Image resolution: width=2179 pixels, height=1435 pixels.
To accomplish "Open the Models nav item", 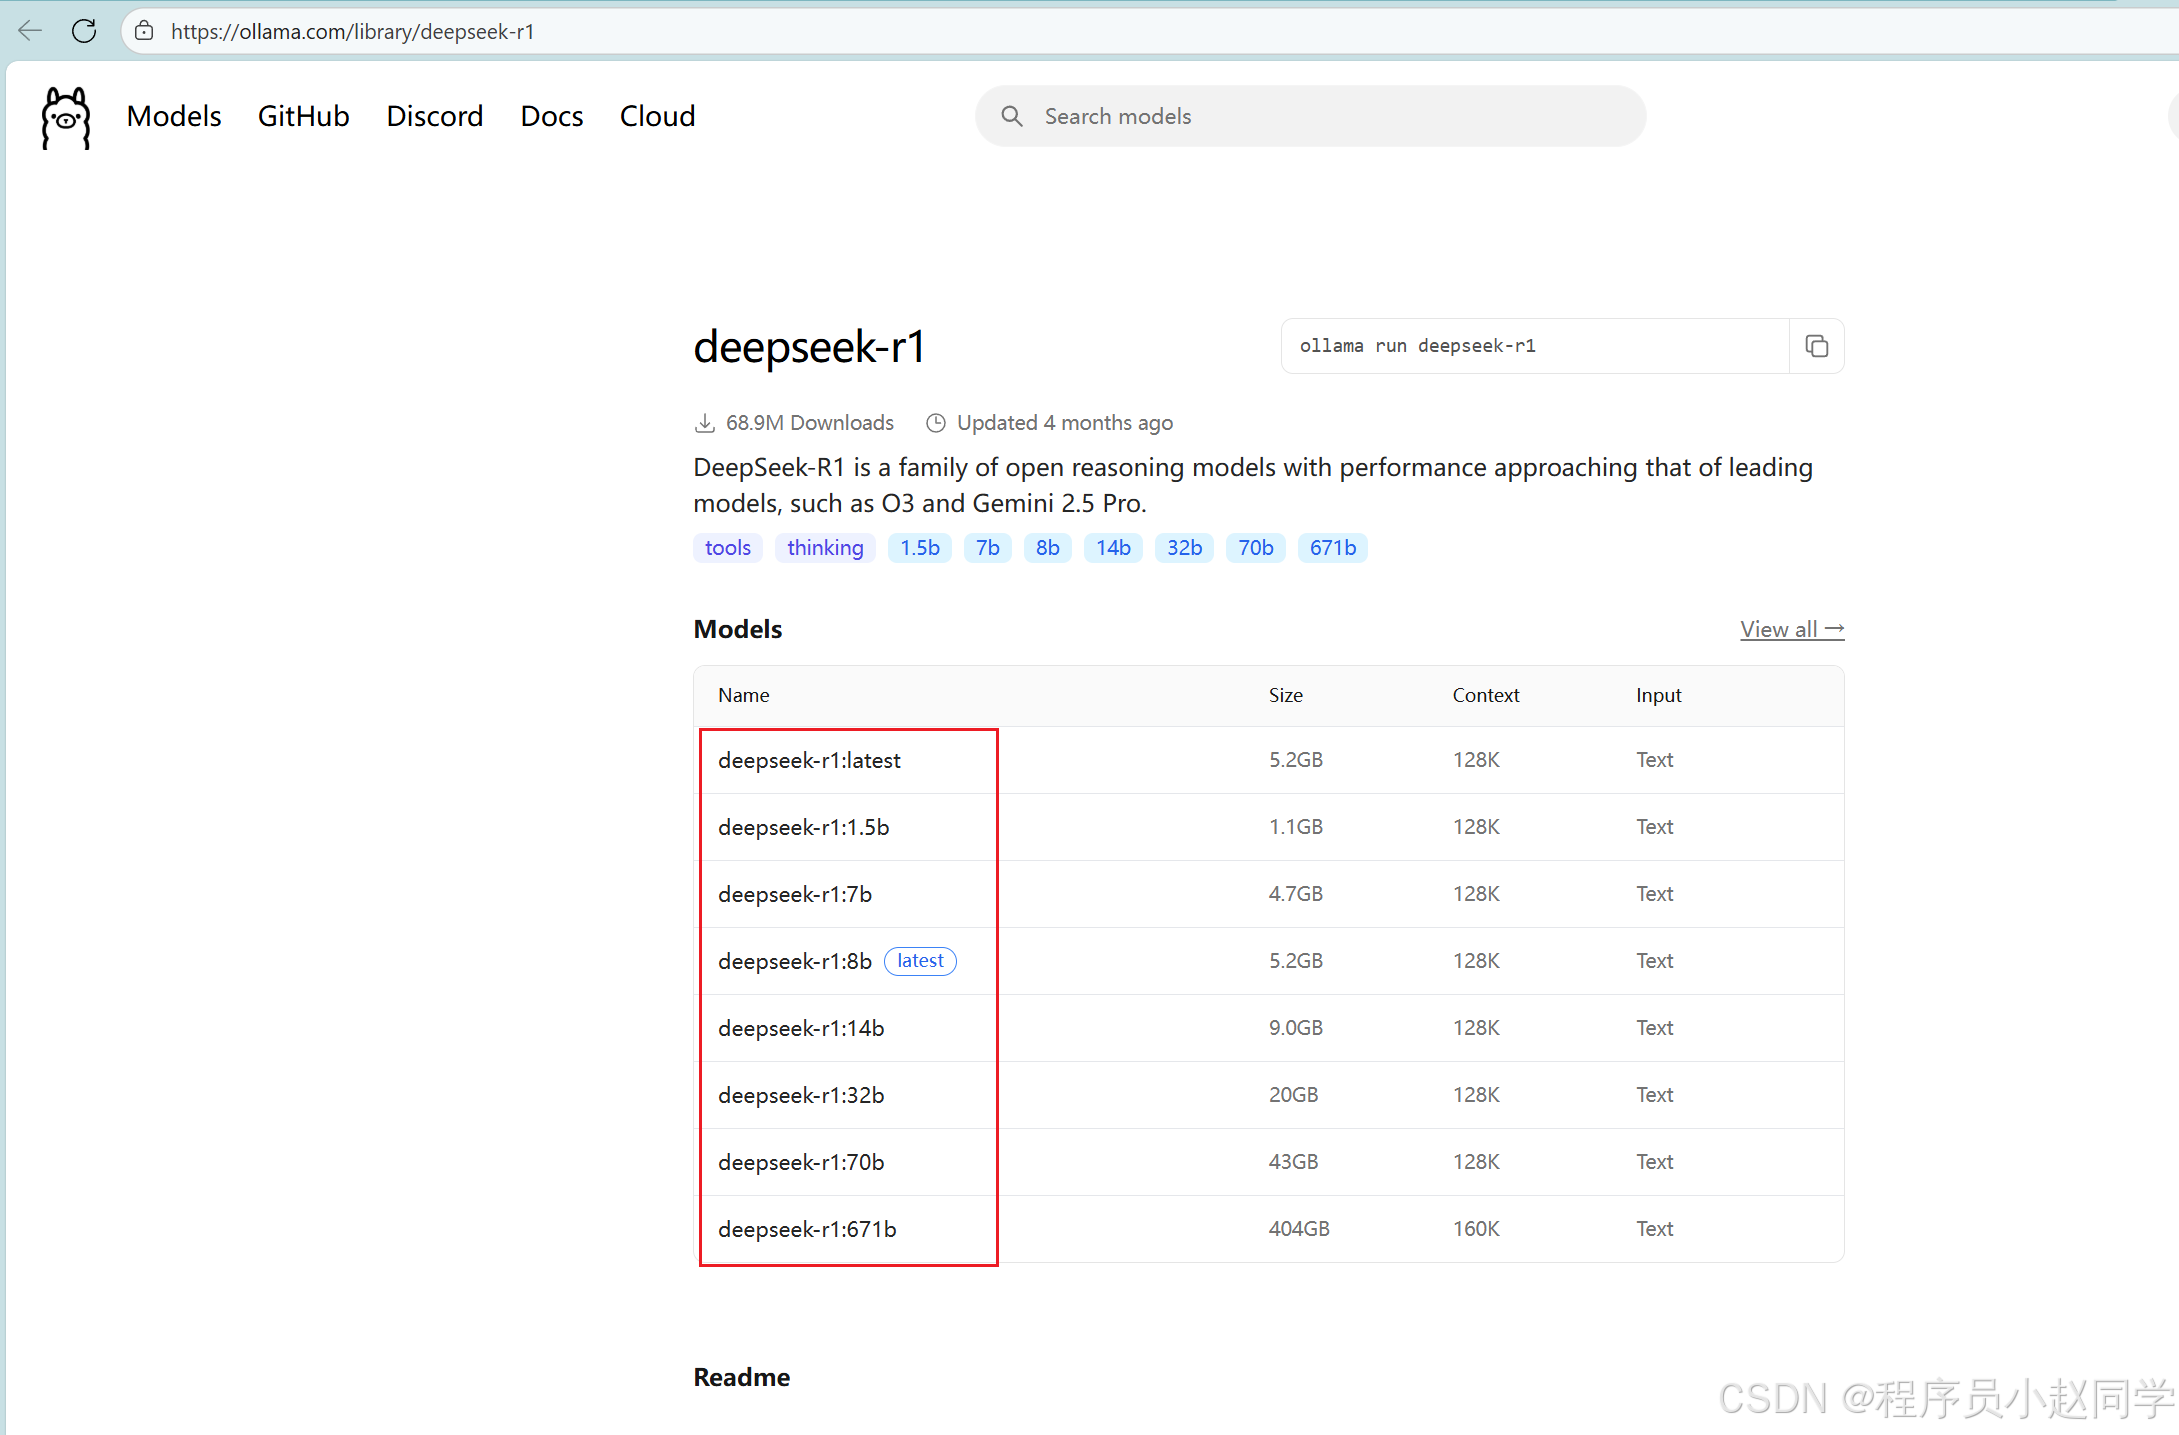I will (174, 116).
